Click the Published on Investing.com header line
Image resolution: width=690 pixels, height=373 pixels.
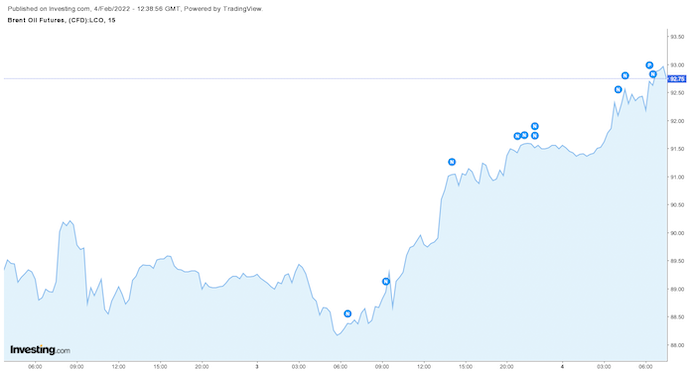point(135,9)
